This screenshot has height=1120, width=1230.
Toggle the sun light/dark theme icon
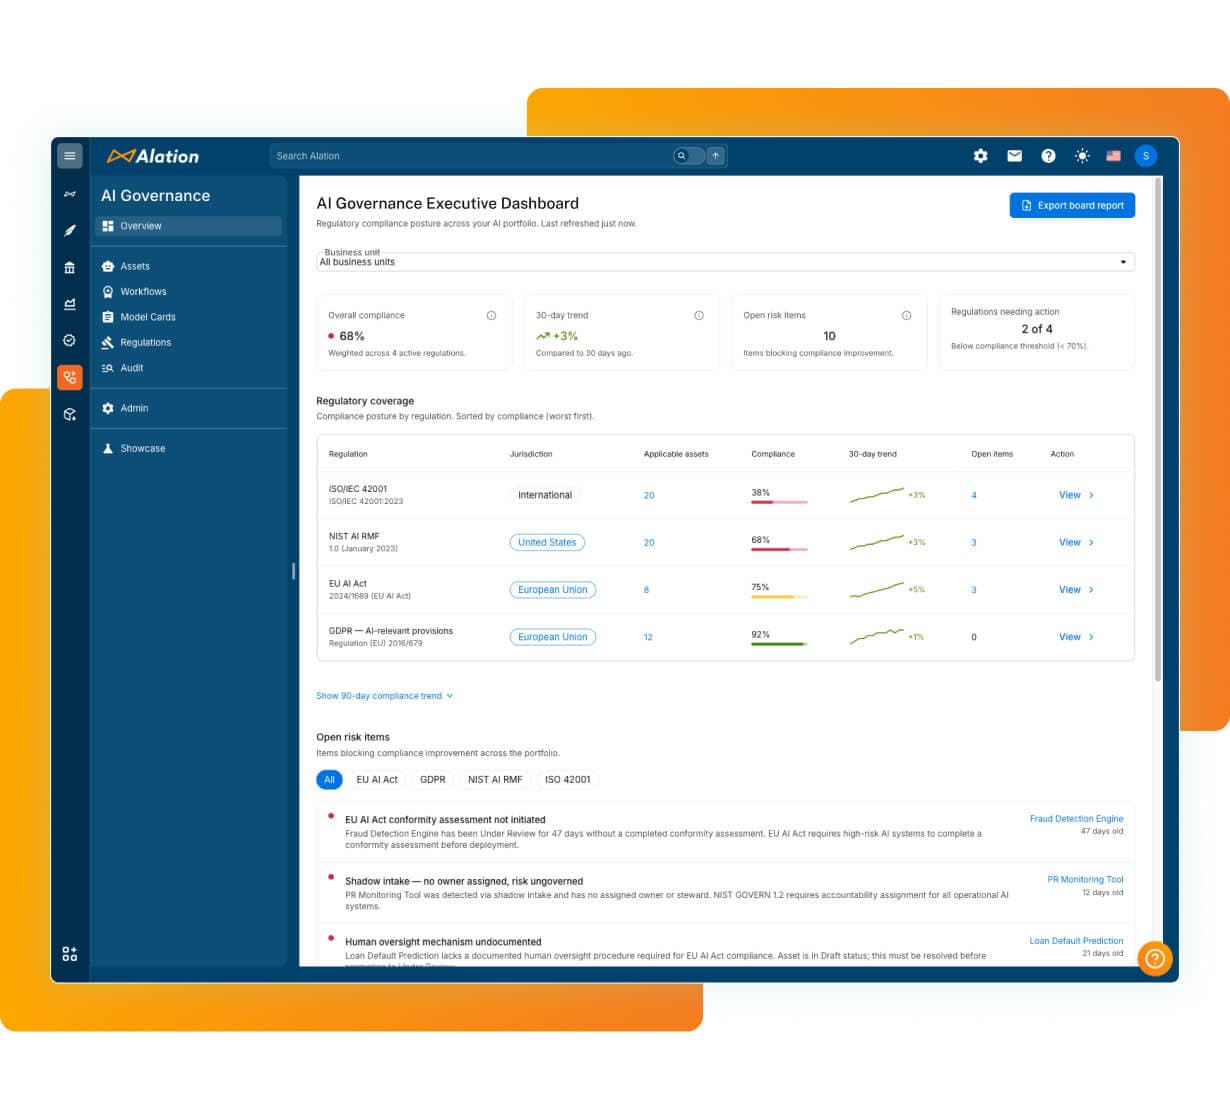click(1082, 156)
